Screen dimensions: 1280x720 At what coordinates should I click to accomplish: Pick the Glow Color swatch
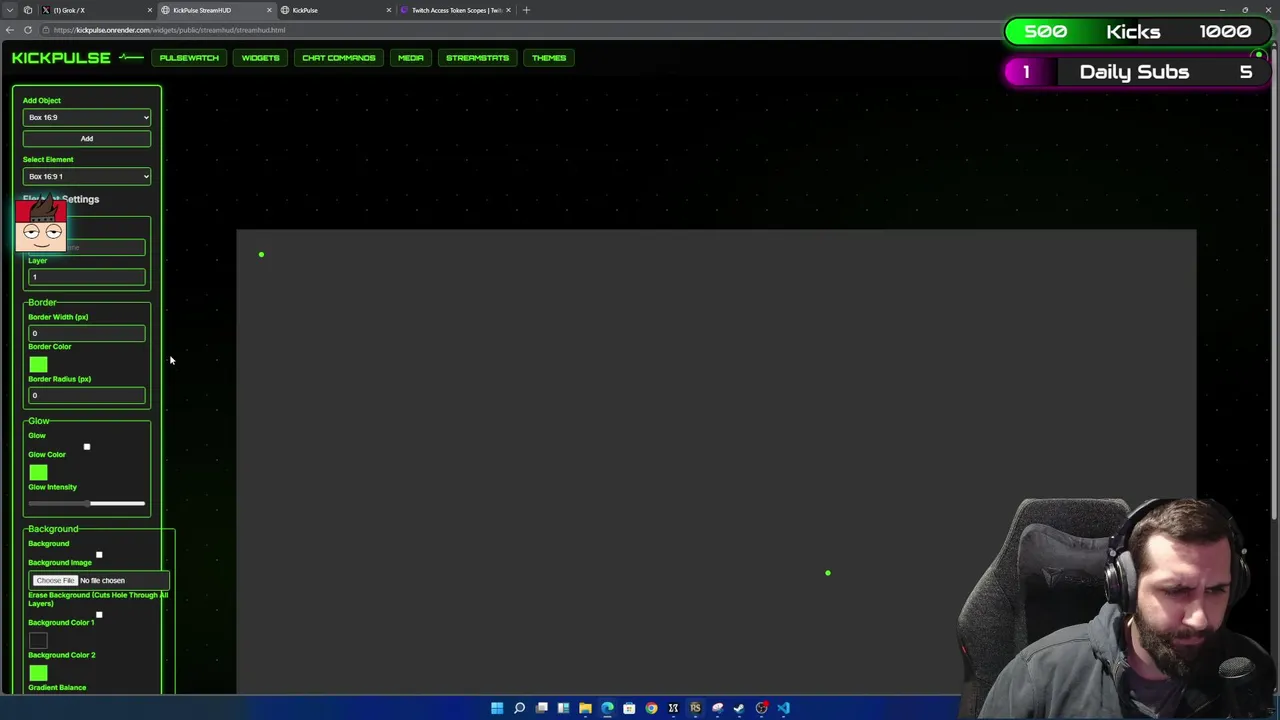click(38, 472)
